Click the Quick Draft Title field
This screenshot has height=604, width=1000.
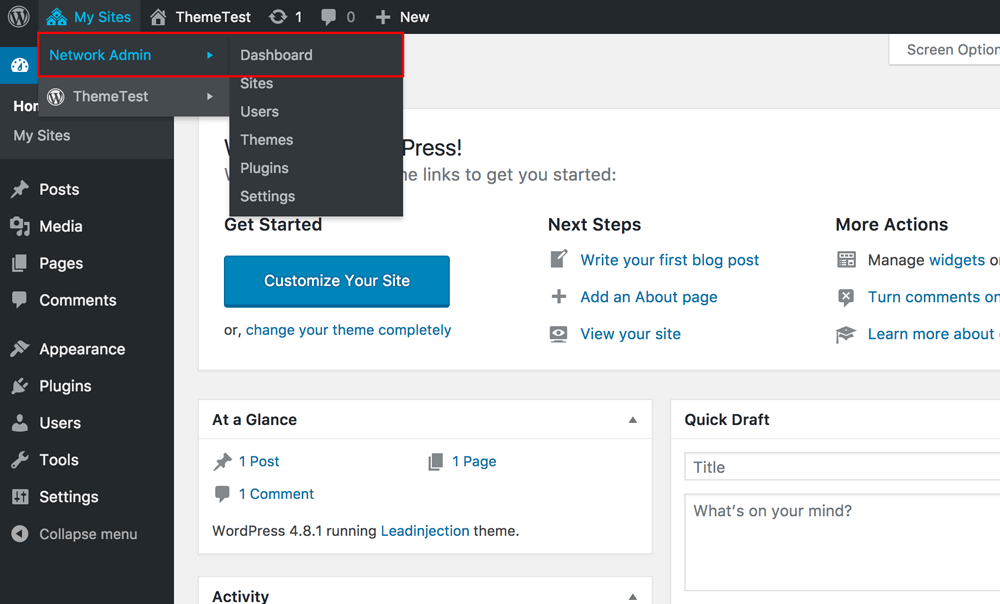842,467
